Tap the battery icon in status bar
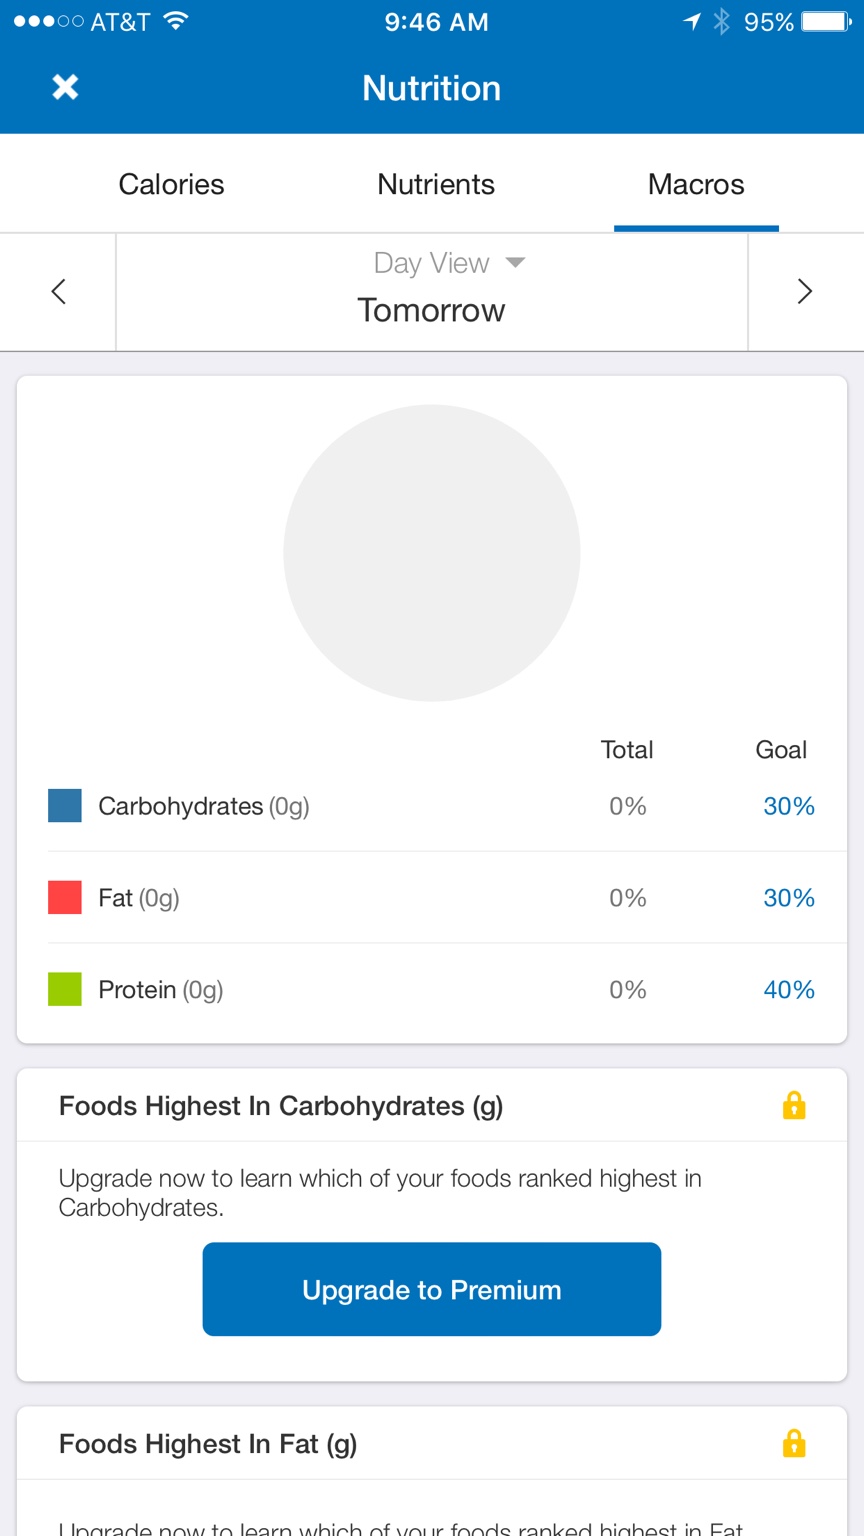Viewport: 864px width, 1536px height. pyautogui.click(x=827, y=22)
